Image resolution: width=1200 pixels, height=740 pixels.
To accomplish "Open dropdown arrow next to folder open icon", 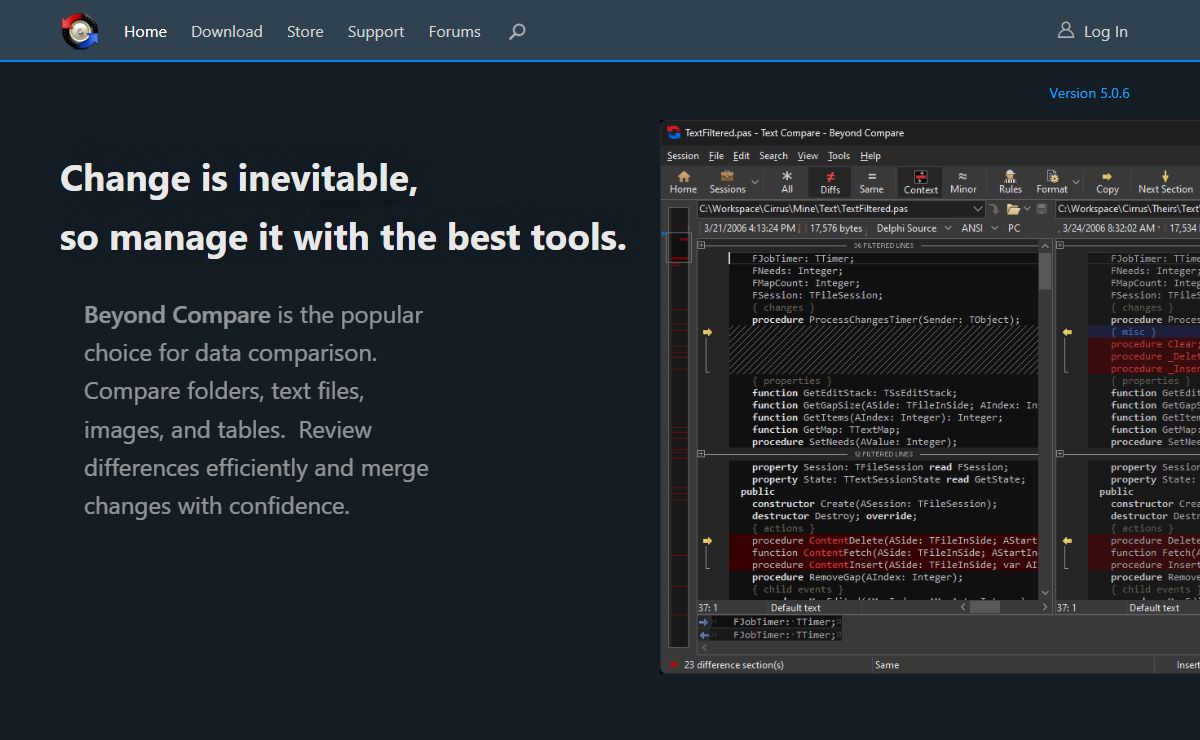I will click(1027, 209).
